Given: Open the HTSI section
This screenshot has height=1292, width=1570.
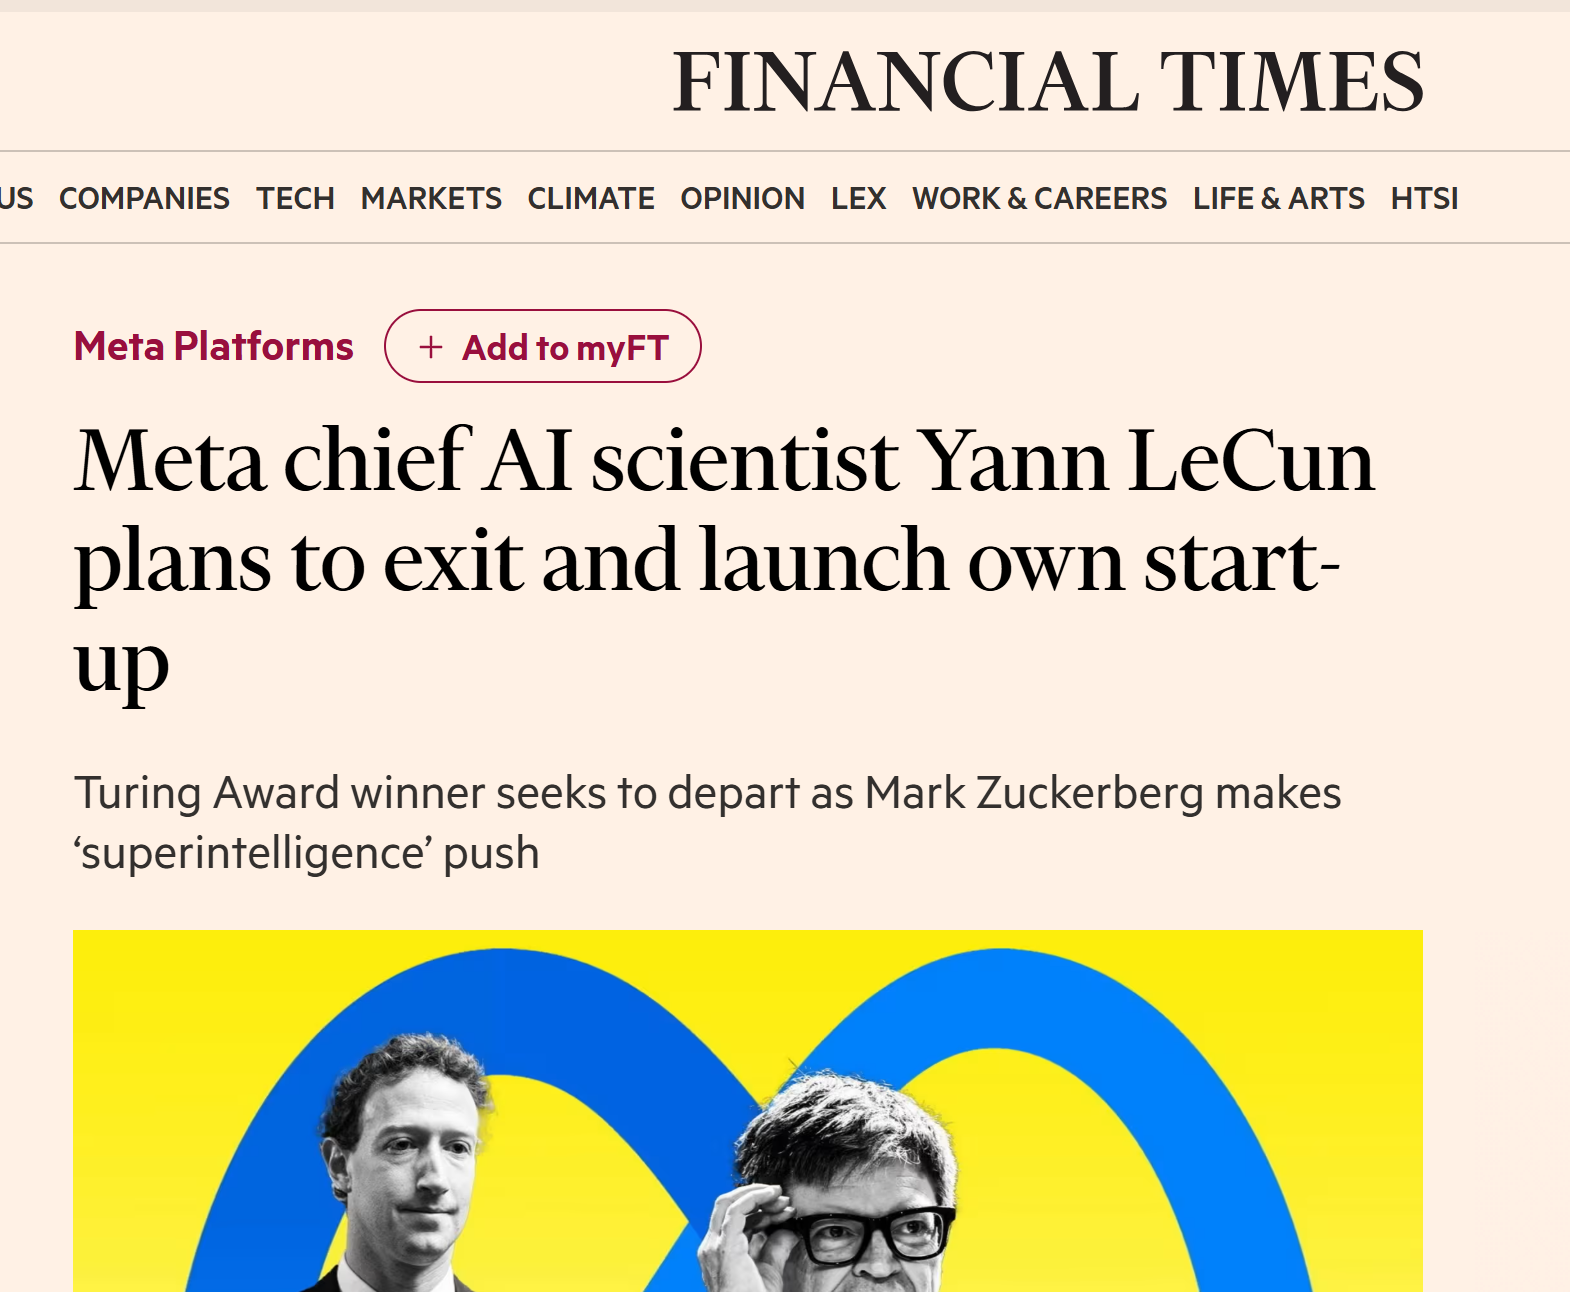Looking at the screenshot, I should [1424, 199].
